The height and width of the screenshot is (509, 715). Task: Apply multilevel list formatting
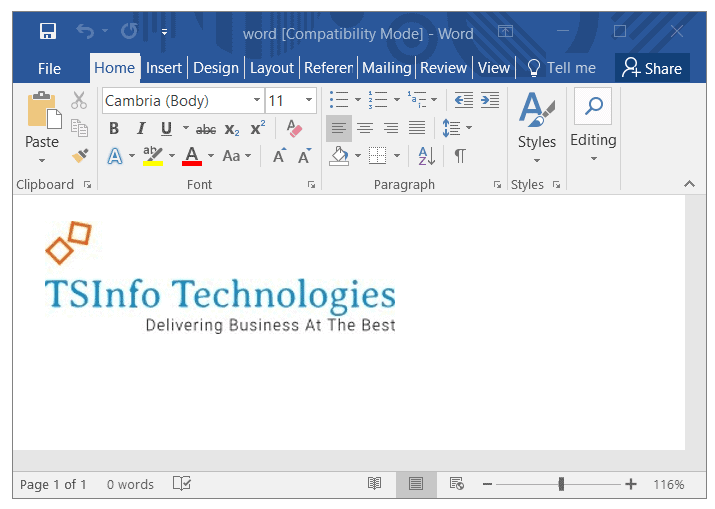pyautogui.click(x=417, y=100)
